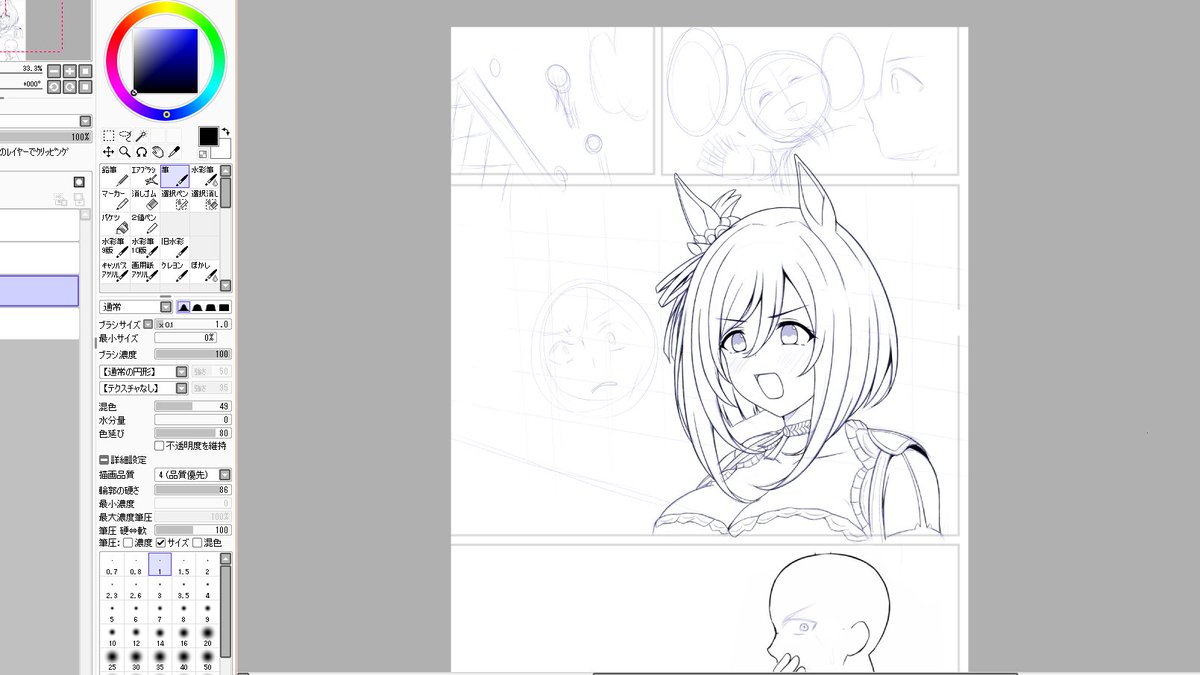1200x675 pixels.
Task: Enable 混色 pressure checkbox
Action: [196, 542]
